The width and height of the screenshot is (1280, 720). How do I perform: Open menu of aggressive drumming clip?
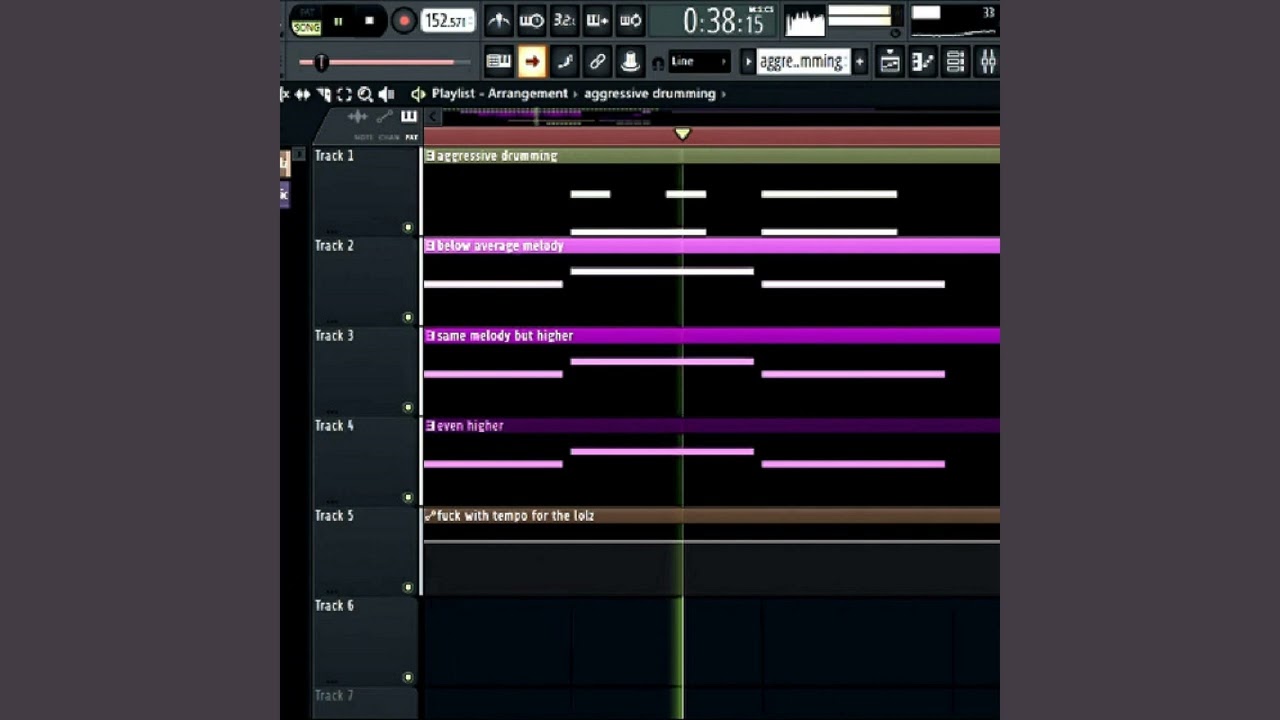430,156
